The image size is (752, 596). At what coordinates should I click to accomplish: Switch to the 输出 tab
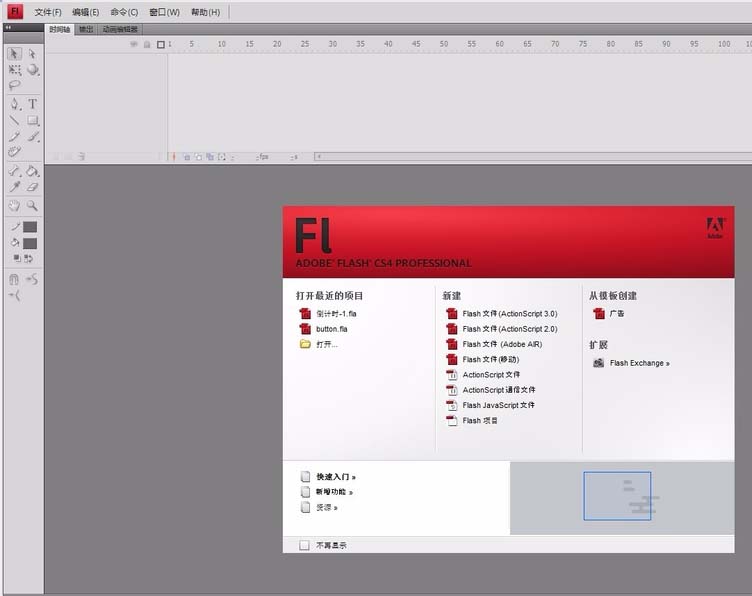pyautogui.click(x=86, y=29)
